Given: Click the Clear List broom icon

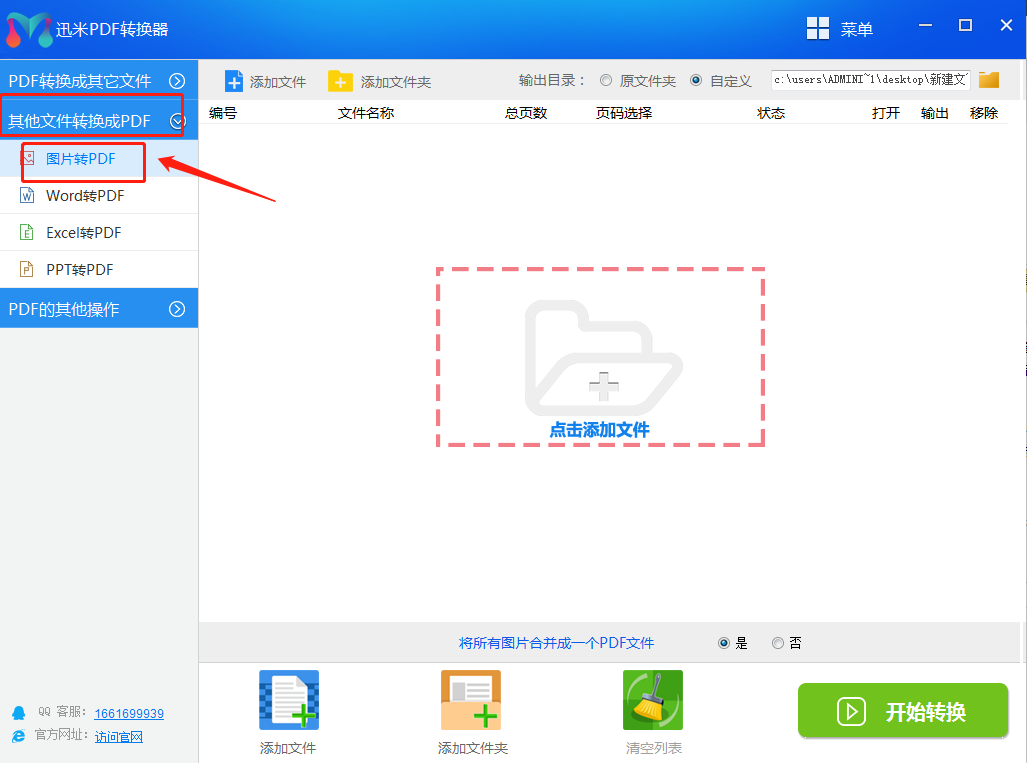Looking at the screenshot, I should tap(653, 700).
